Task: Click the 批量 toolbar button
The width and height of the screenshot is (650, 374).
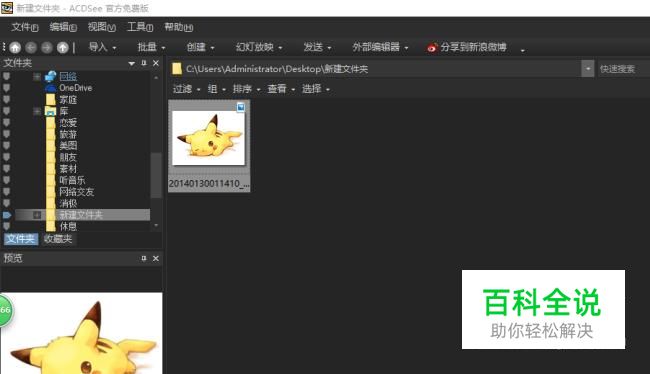Action: click(151, 47)
